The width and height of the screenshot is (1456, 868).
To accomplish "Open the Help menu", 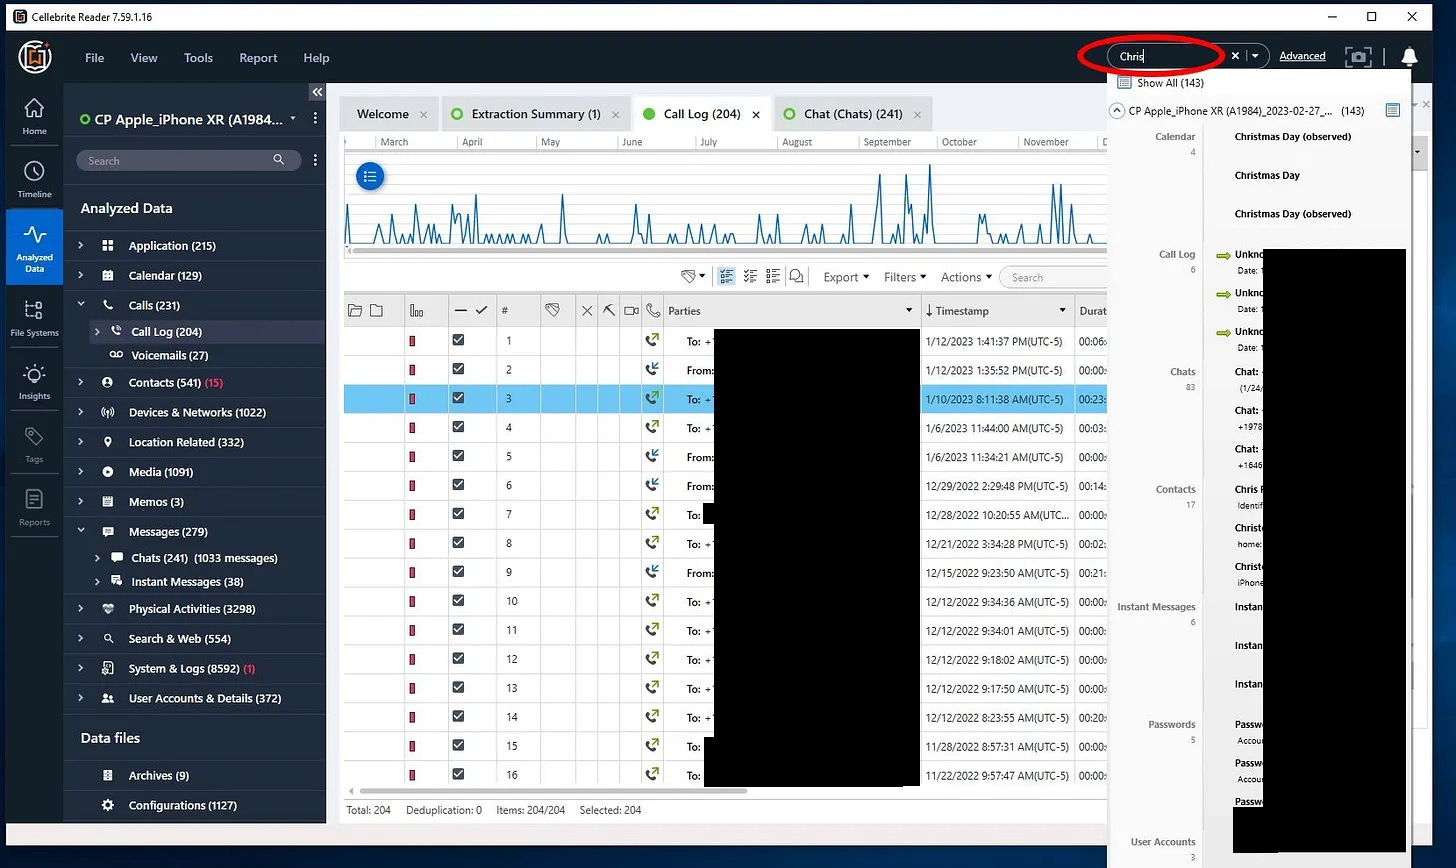I will click(316, 58).
